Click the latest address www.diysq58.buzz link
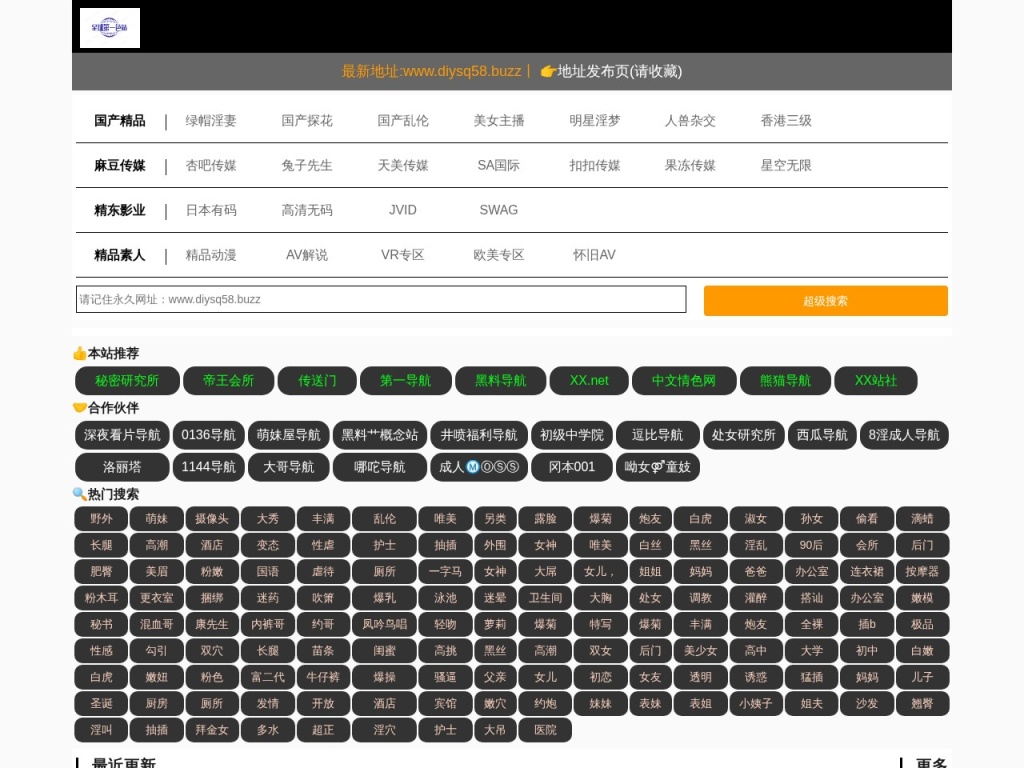 click(x=431, y=71)
